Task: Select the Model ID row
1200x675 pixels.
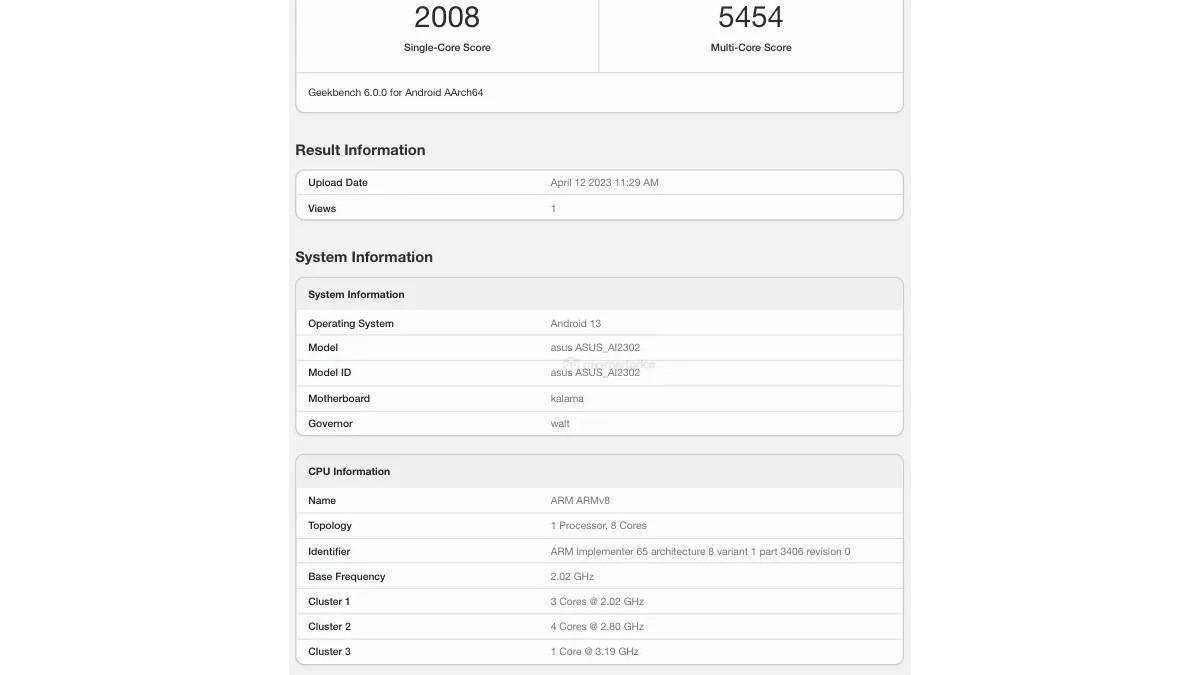Action: pyautogui.click(x=600, y=371)
